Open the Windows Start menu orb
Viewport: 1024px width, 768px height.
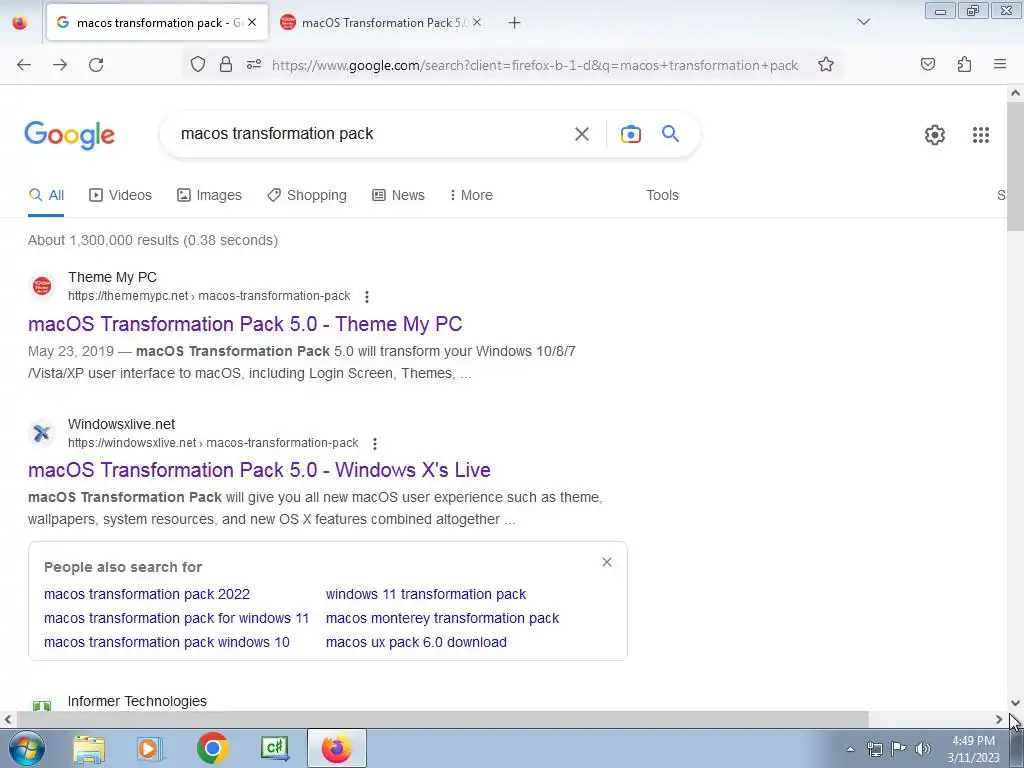click(x=27, y=748)
